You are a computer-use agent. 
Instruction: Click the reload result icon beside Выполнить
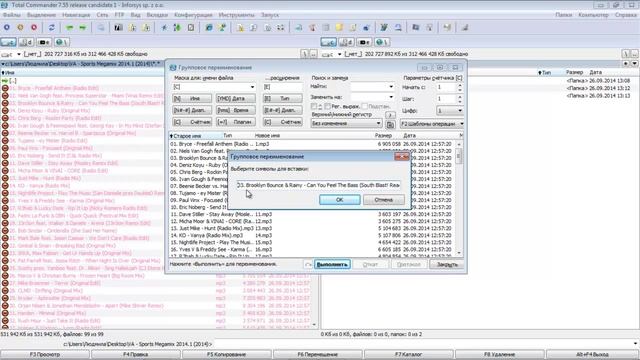tap(308, 264)
